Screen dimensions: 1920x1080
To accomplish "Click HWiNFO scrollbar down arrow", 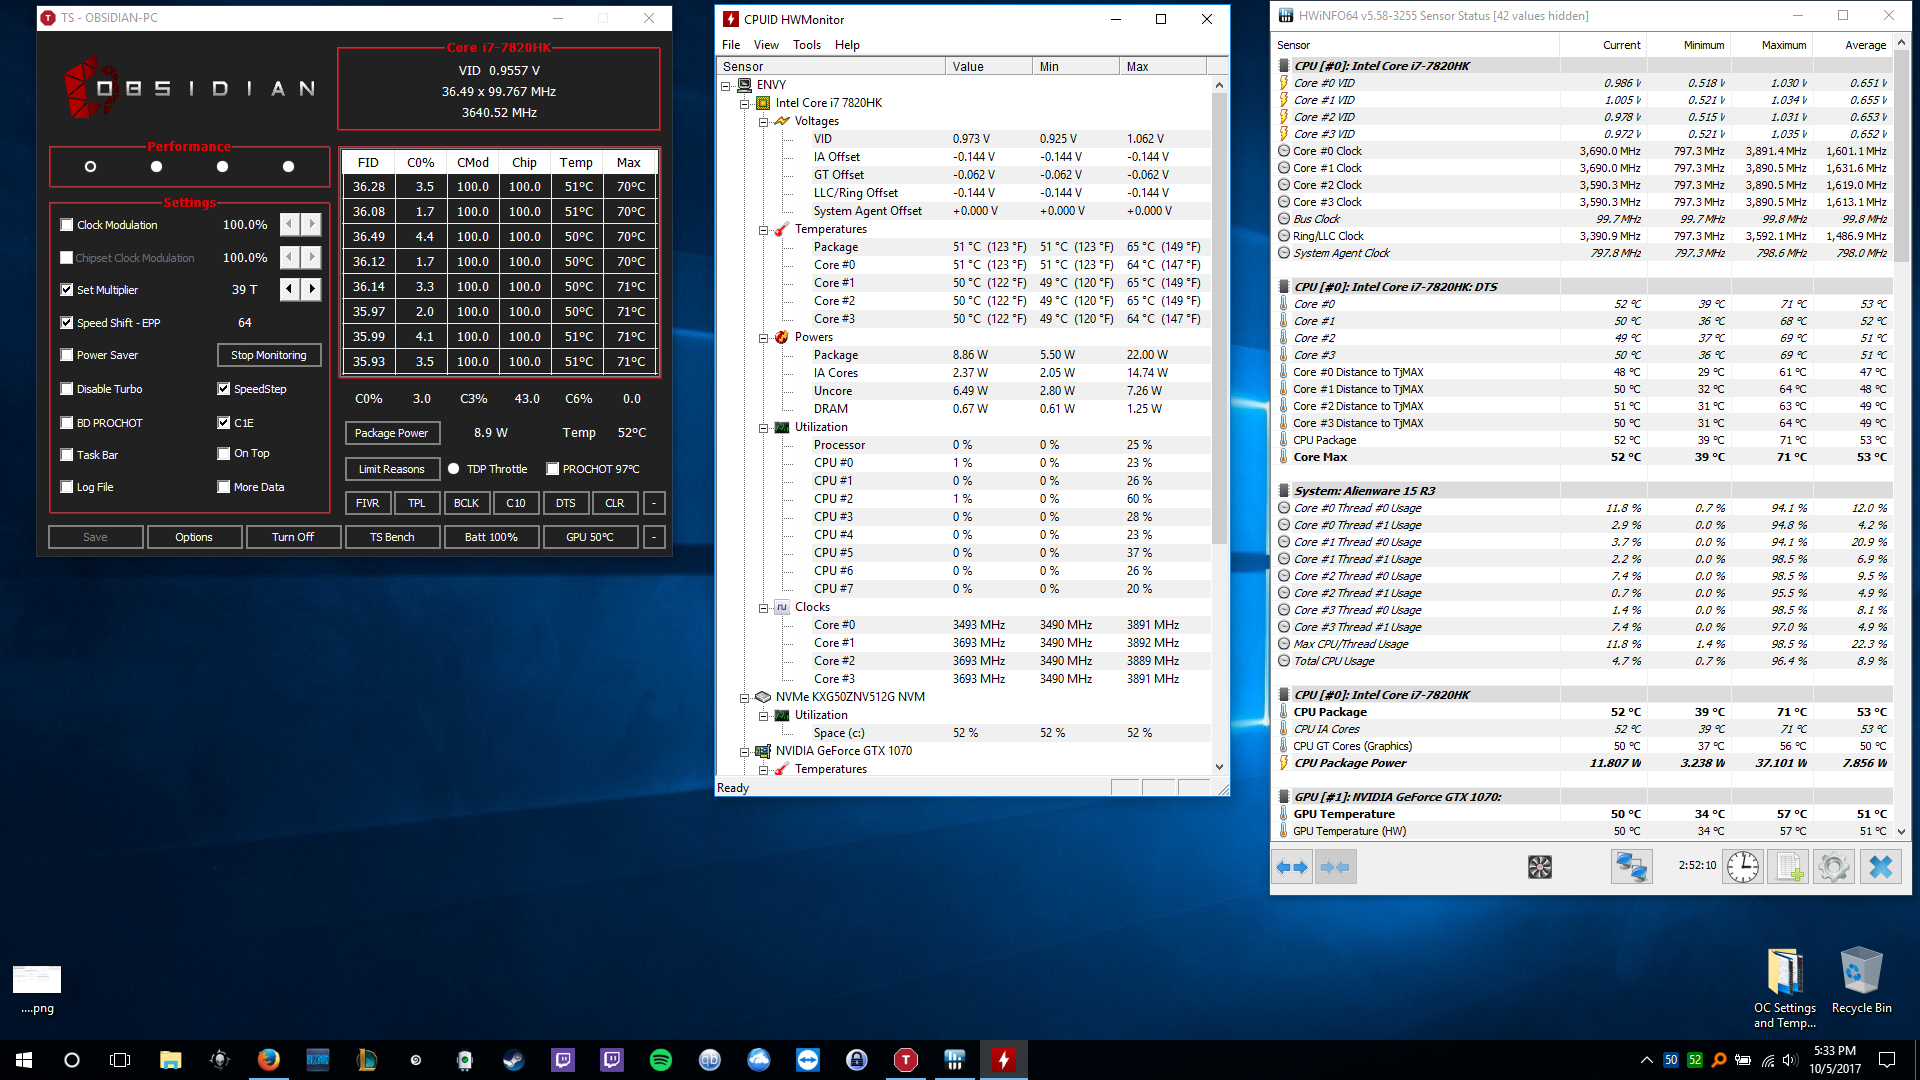I will (1902, 831).
